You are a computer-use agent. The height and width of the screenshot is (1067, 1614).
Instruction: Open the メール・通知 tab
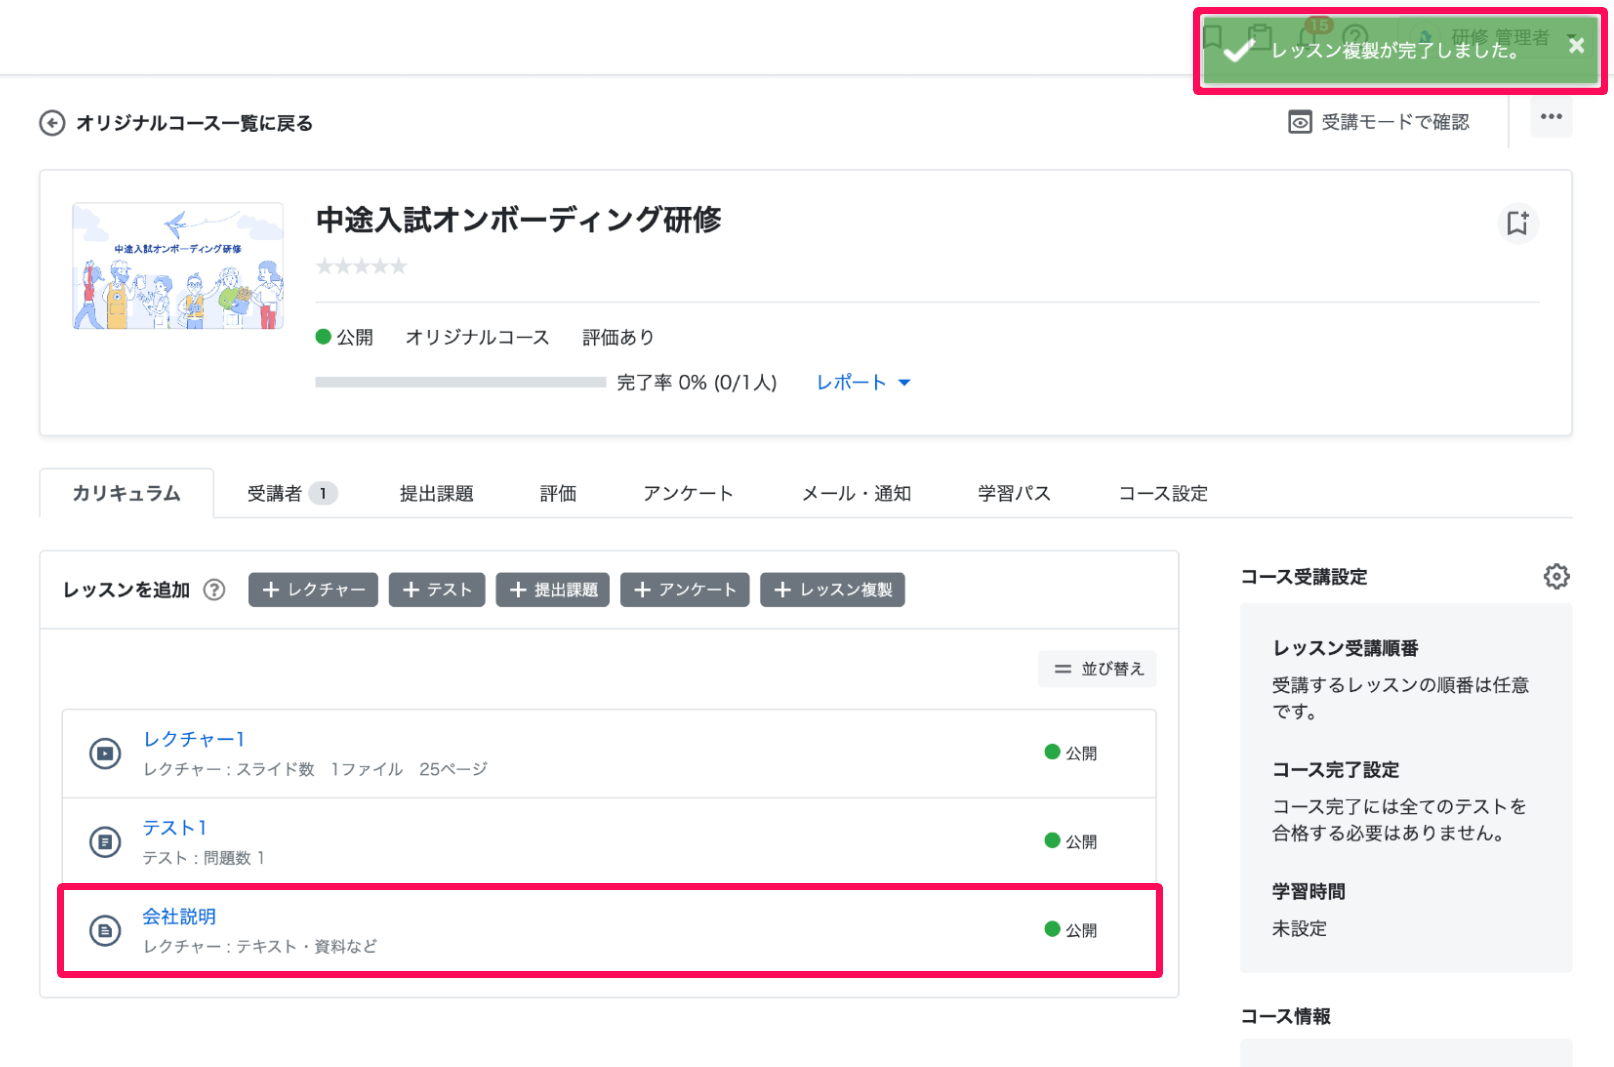pyautogui.click(x=856, y=493)
